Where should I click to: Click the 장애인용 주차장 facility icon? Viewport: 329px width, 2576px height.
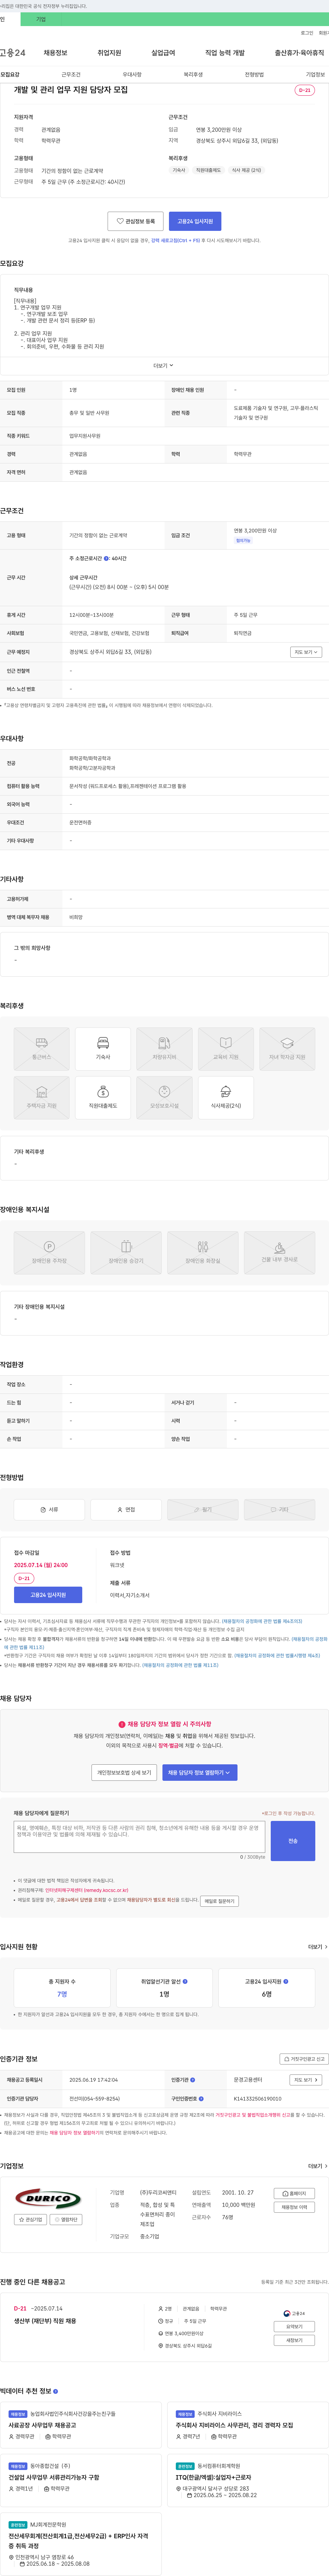[x=49, y=1252]
